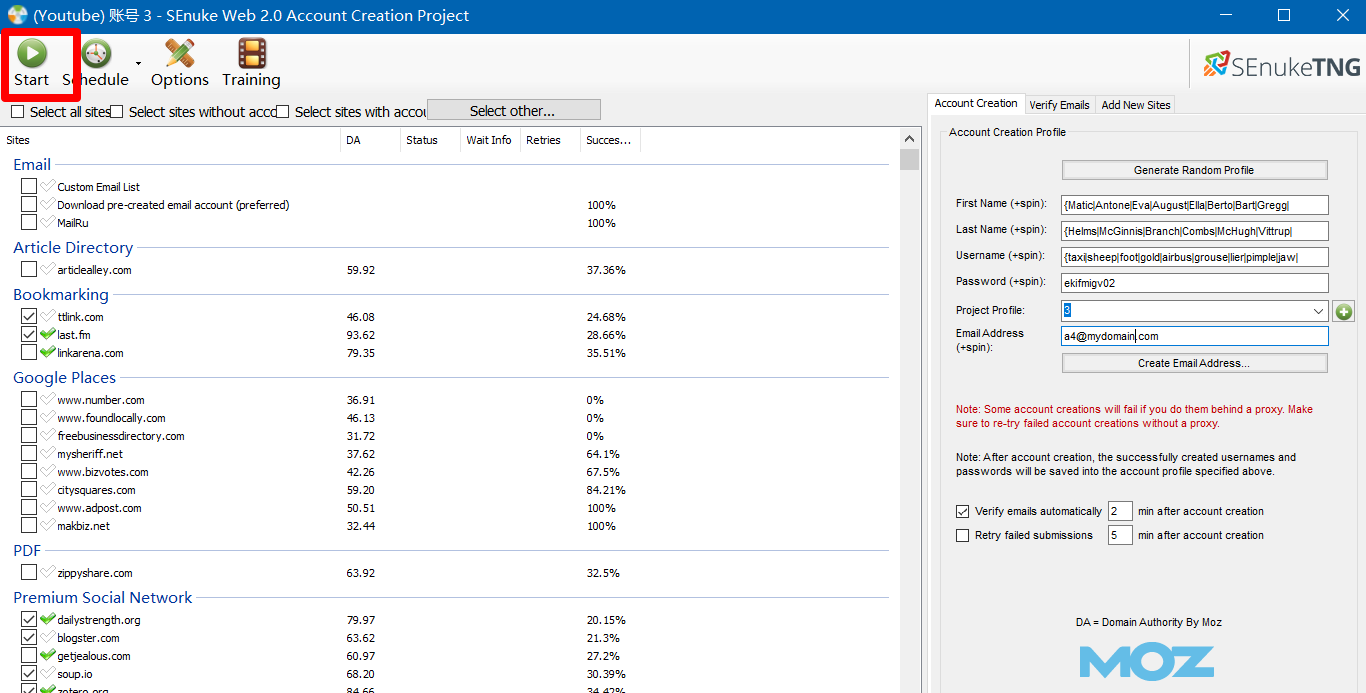
Task: Enable the Select all sites checkbox
Action: 18,112
